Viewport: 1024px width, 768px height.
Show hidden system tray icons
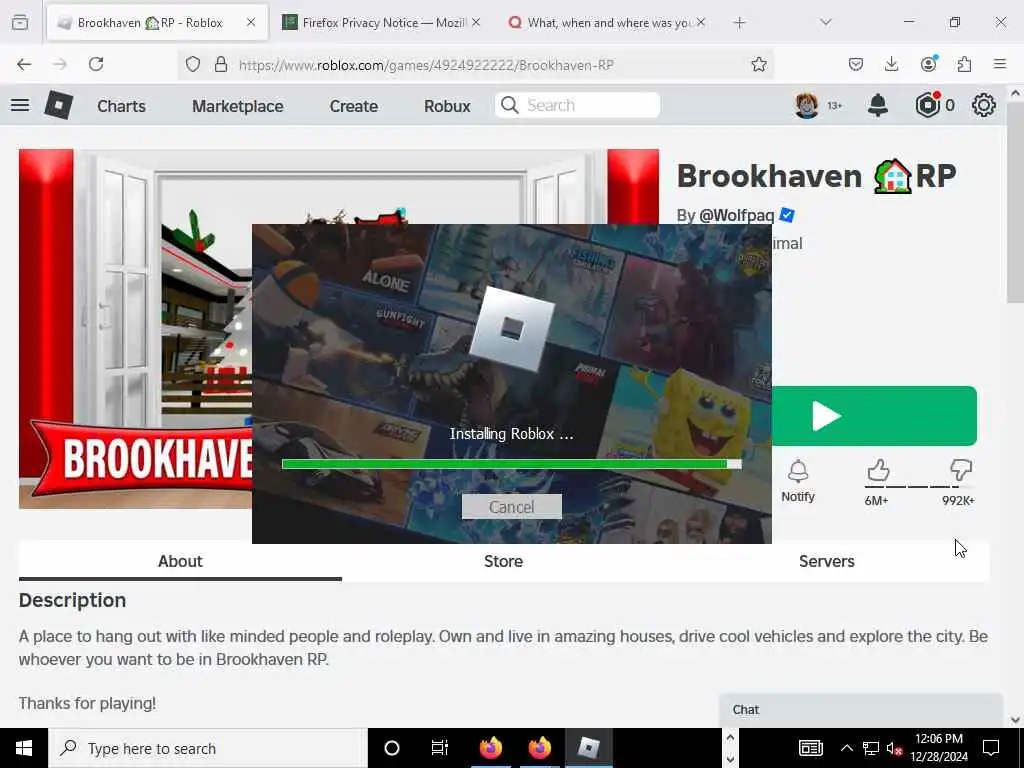846,748
